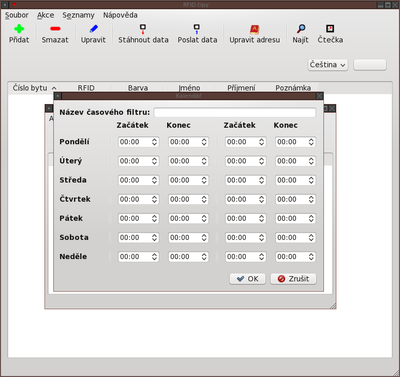Click the Příjmení column header
This screenshot has height=377, width=400.
(x=241, y=88)
